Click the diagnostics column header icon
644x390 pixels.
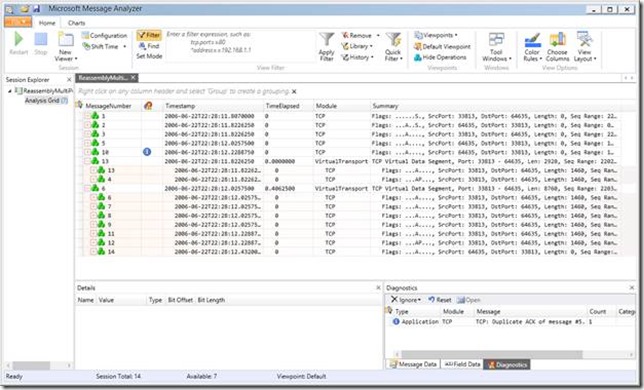[x=148, y=106]
